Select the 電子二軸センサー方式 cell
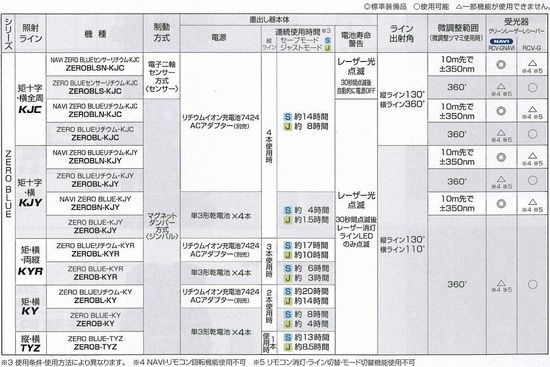550x367 pixels. 161,76
